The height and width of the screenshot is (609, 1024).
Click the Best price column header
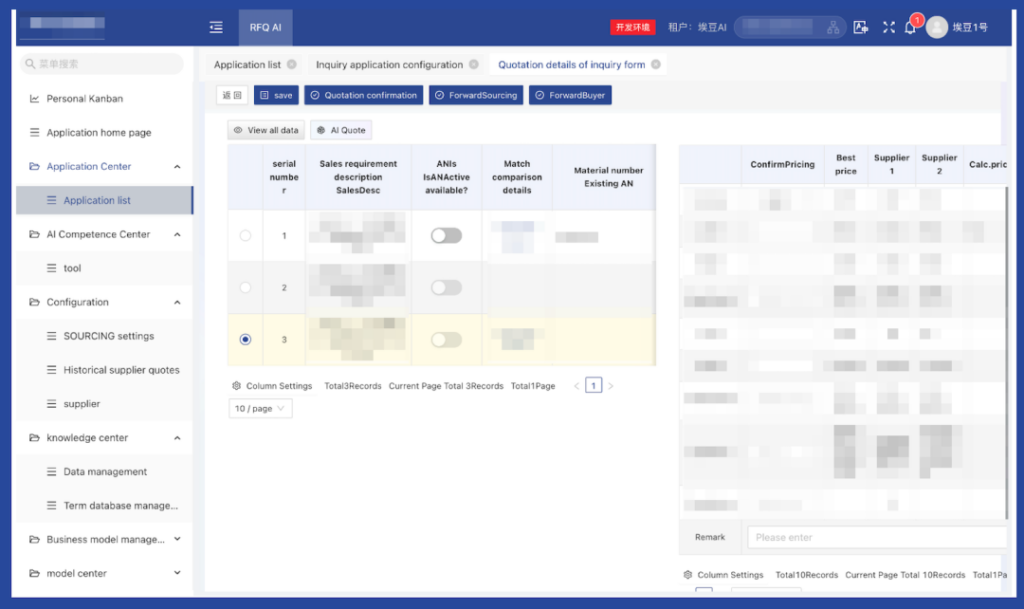click(845, 164)
